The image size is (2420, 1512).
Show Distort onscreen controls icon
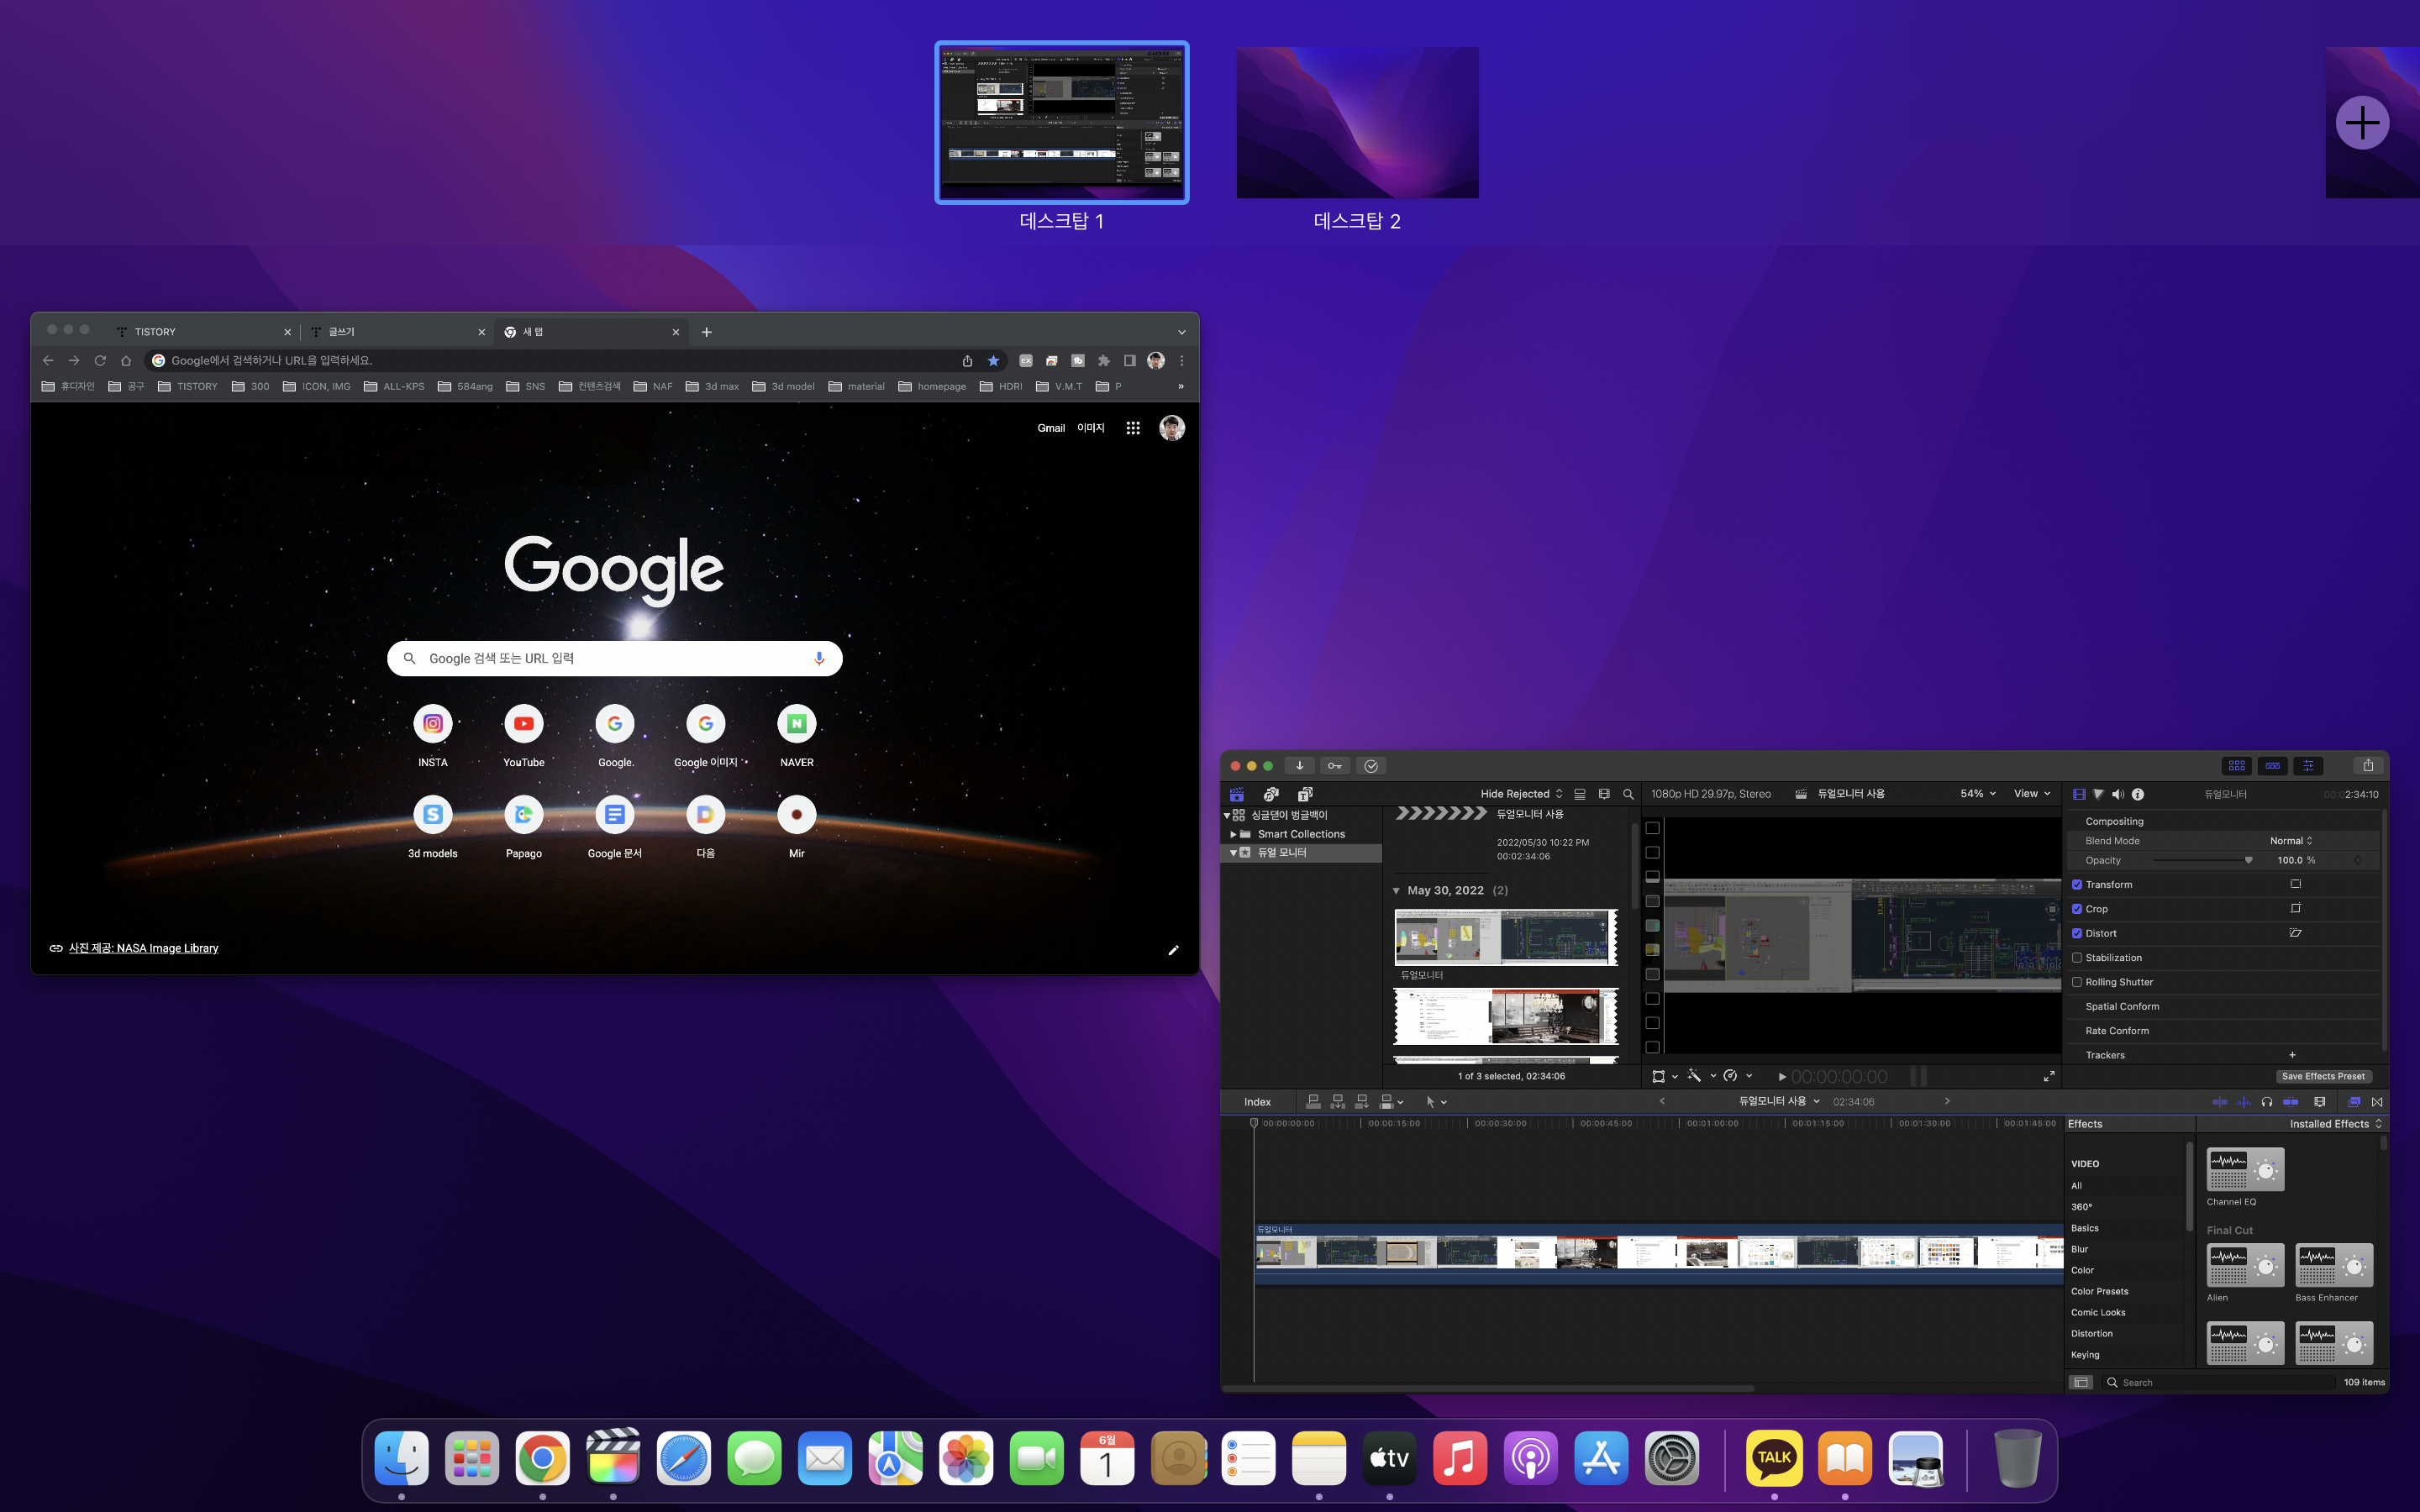click(2296, 933)
